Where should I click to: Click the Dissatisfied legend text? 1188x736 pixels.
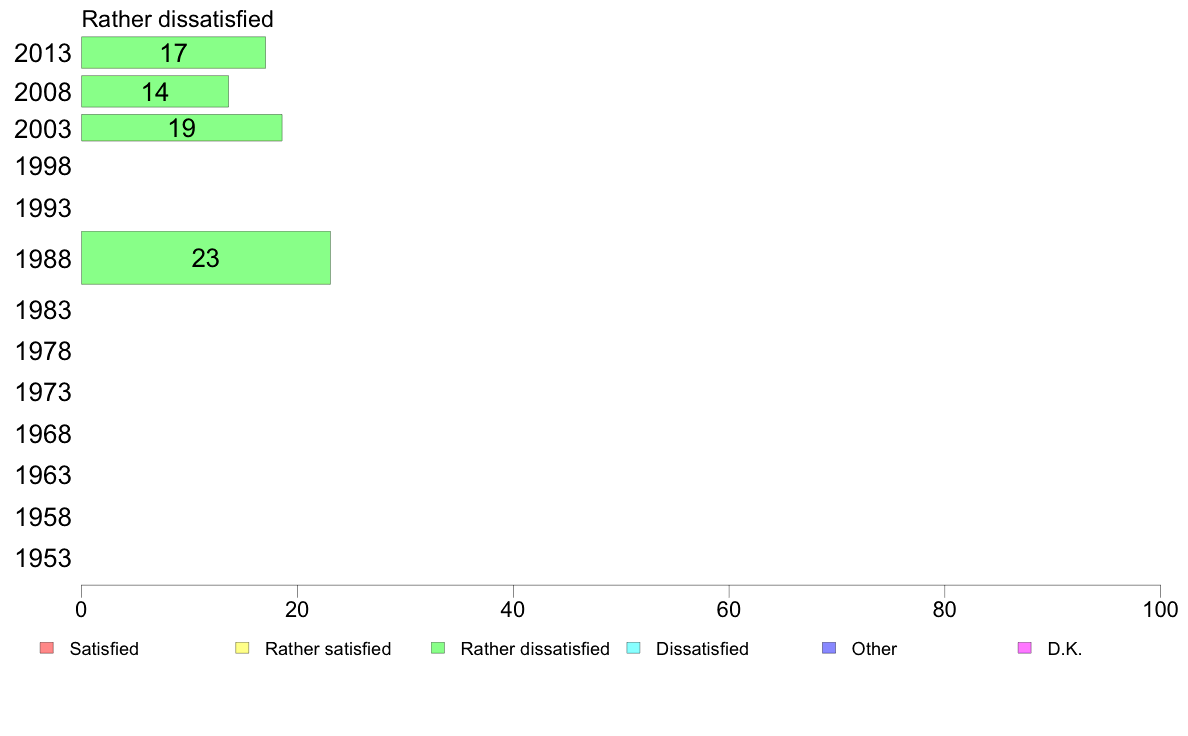click(x=702, y=649)
